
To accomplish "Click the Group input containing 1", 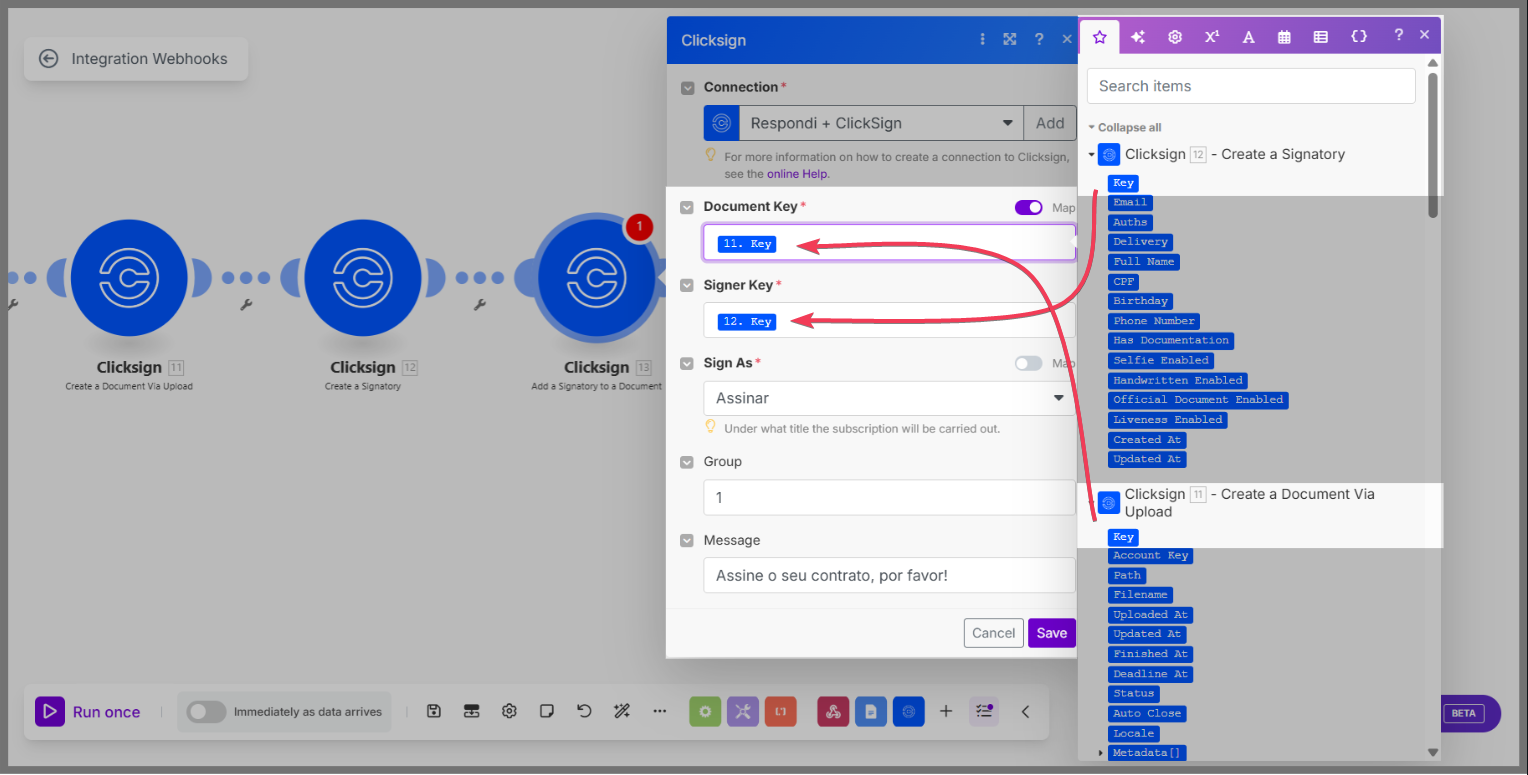I will click(x=889, y=497).
